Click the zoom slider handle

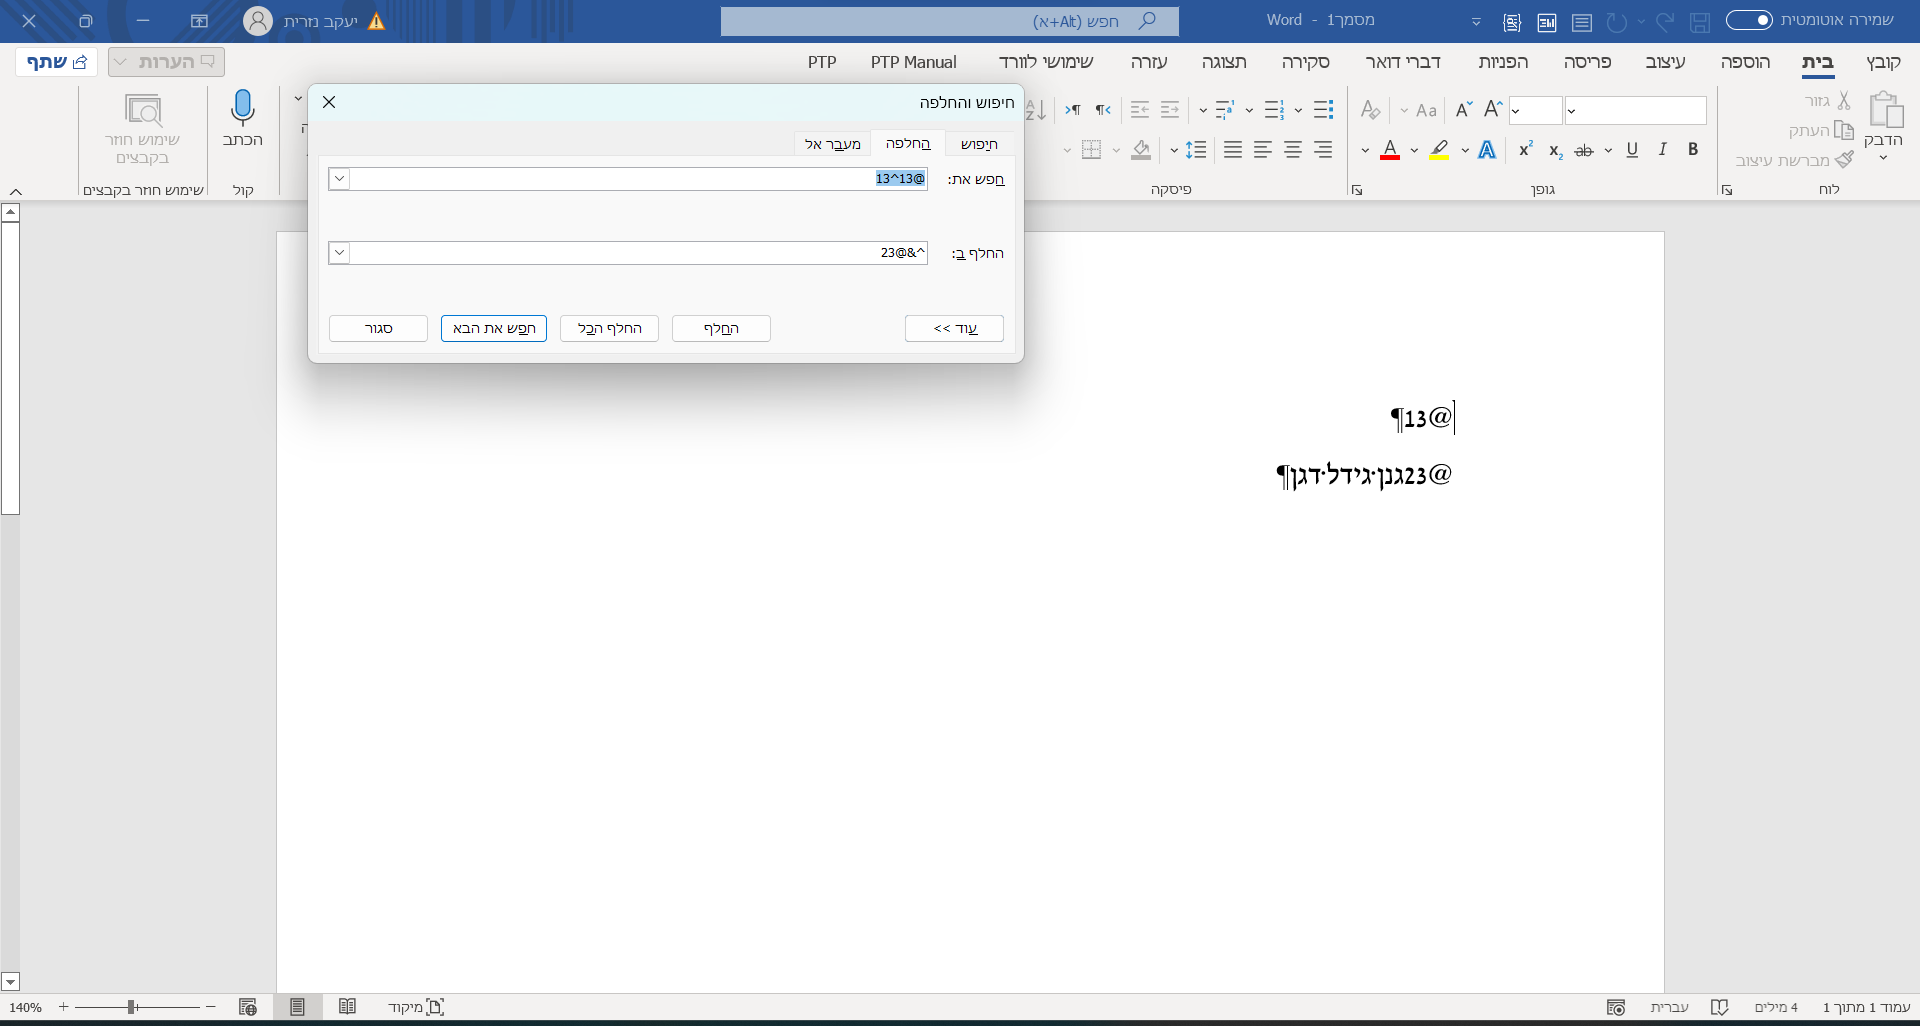click(x=131, y=1007)
